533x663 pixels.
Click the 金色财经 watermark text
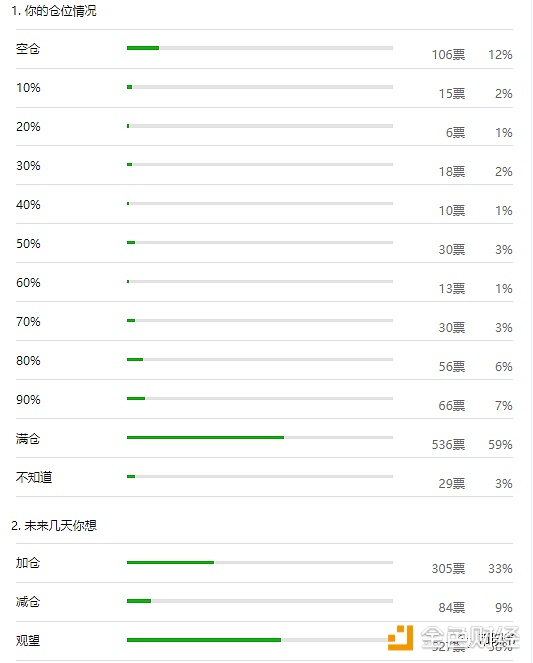[x=470, y=637]
